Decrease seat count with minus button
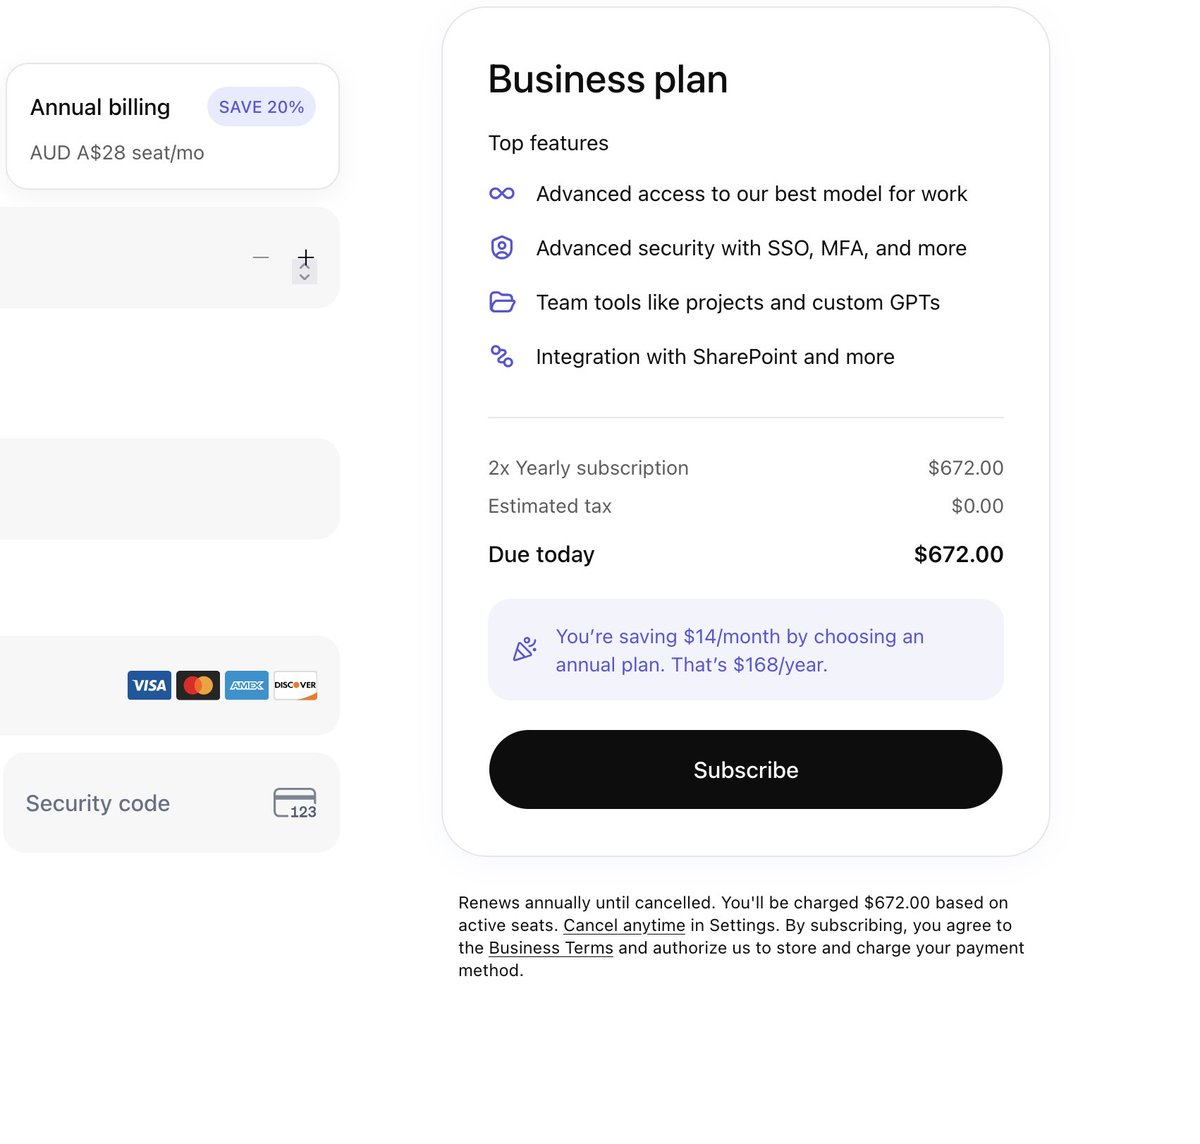Screen dimensions: 1200x1144 [261, 257]
